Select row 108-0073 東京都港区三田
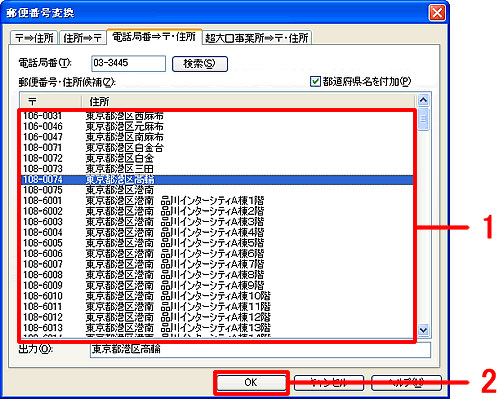Viewport: 500px width, 399px height. point(217,169)
